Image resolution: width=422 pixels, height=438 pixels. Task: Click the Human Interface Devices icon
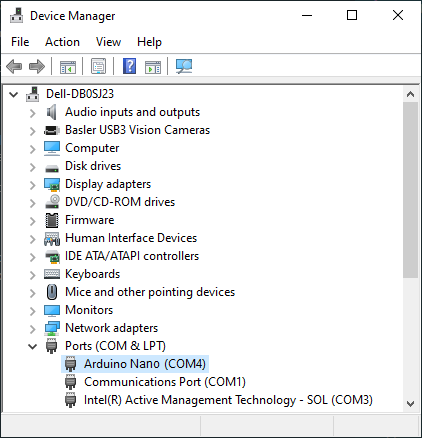(52, 238)
